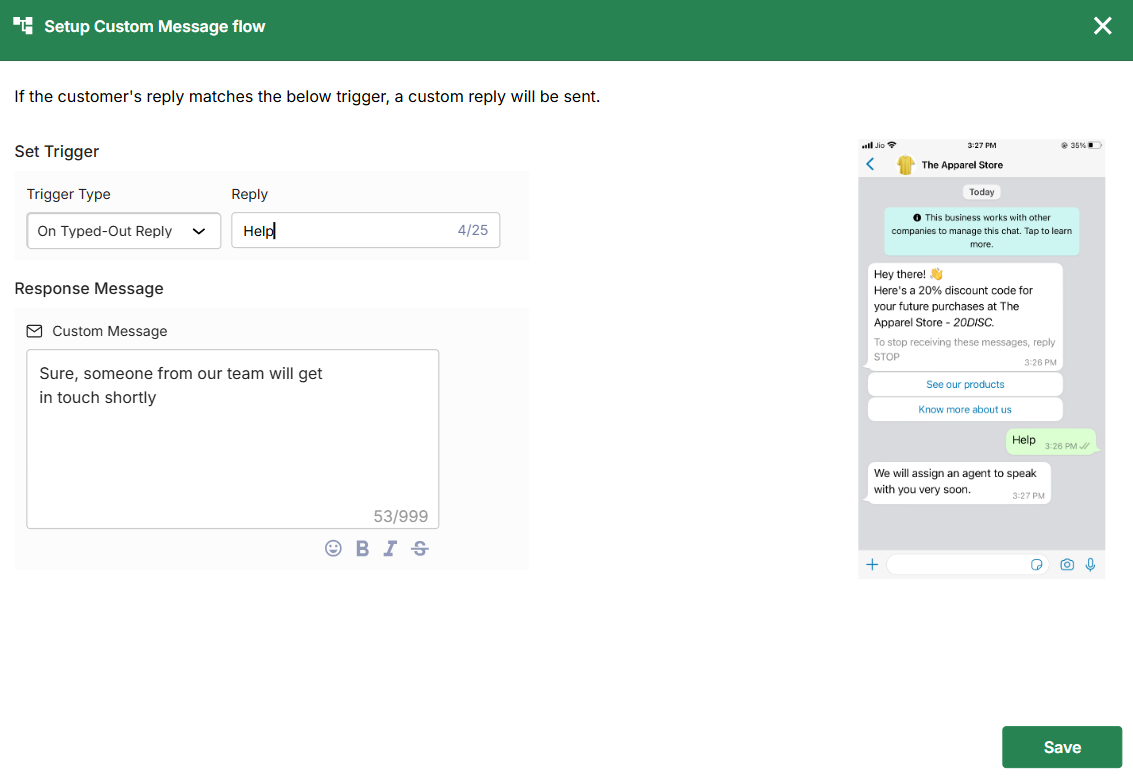The image size is (1133, 777).
Task: Save the custom message flow
Action: pyautogui.click(x=1061, y=747)
